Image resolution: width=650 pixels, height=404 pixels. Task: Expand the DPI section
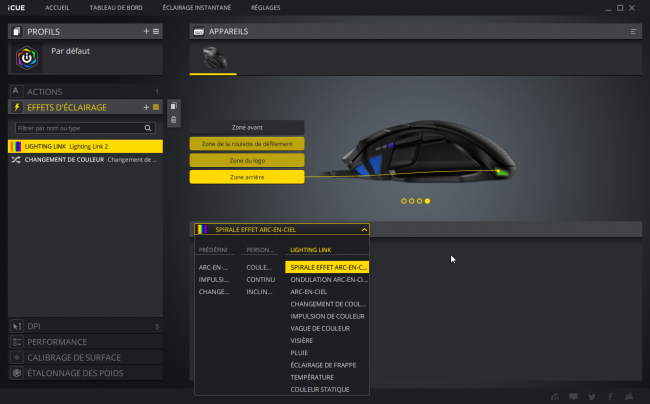point(85,326)
